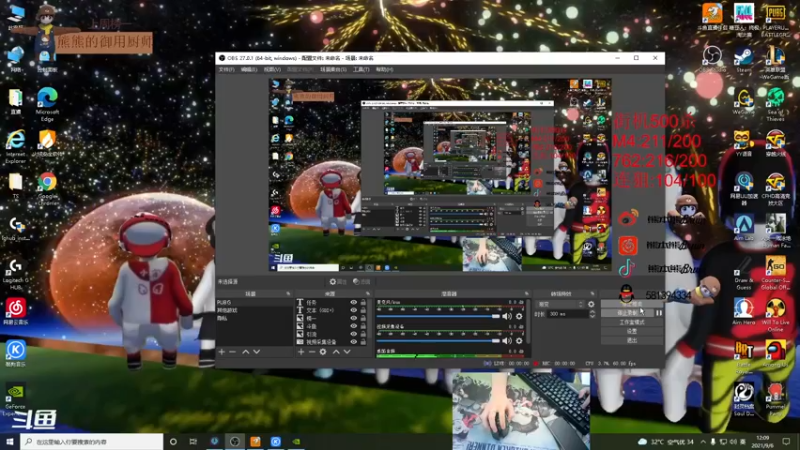Open the NetEase Cloud Music desktop shortcut
Viewport: 800px width, 450px height.
(x=15, y=312)
